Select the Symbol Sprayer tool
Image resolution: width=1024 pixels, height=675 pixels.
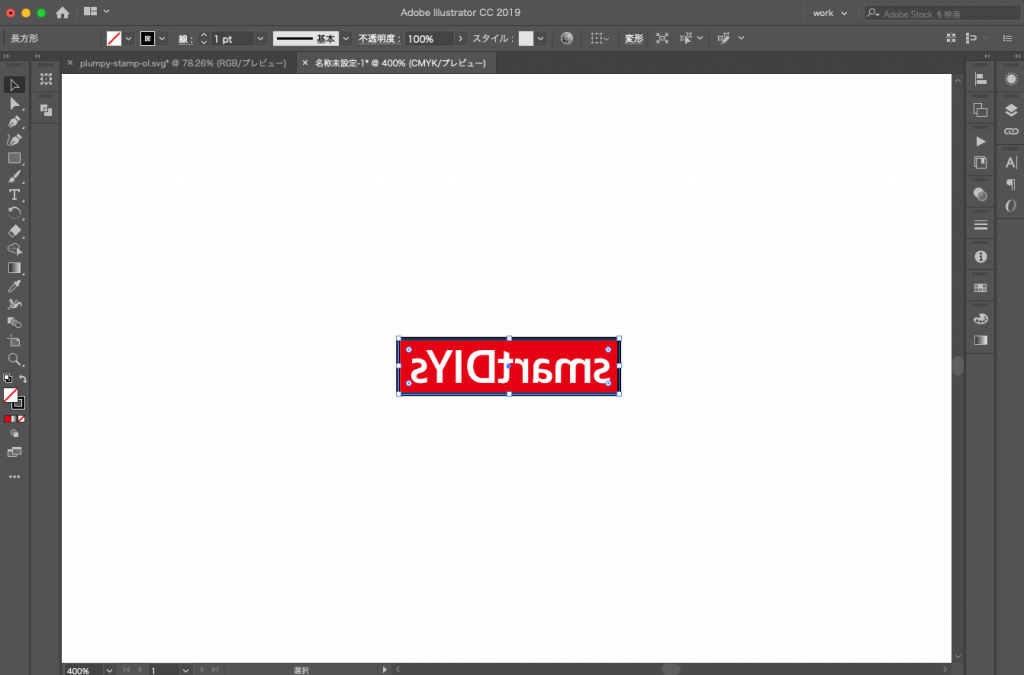tap(14, 304)
